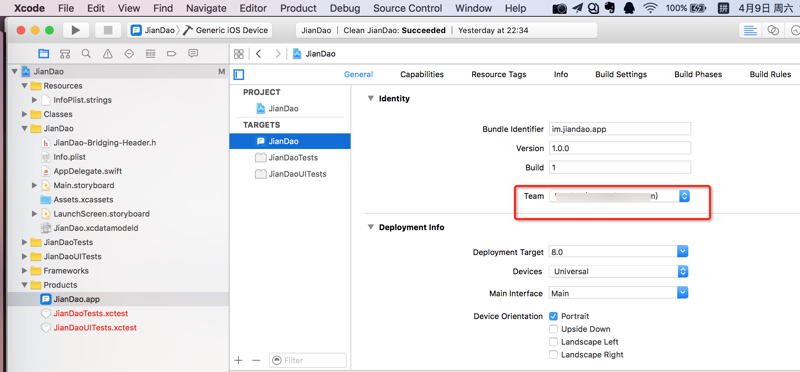The image size is (800, 372).
Task: Open the Project navigator folder icon
Action: (x=44, y=54)
